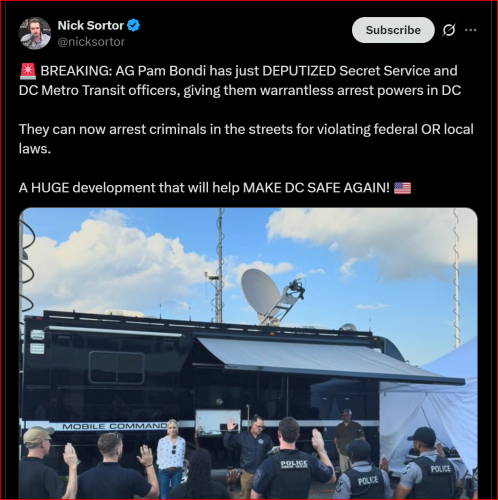Click the Subscribe button
The height and width of the screenshot is (500, 498).
click(x=393, y=30)
